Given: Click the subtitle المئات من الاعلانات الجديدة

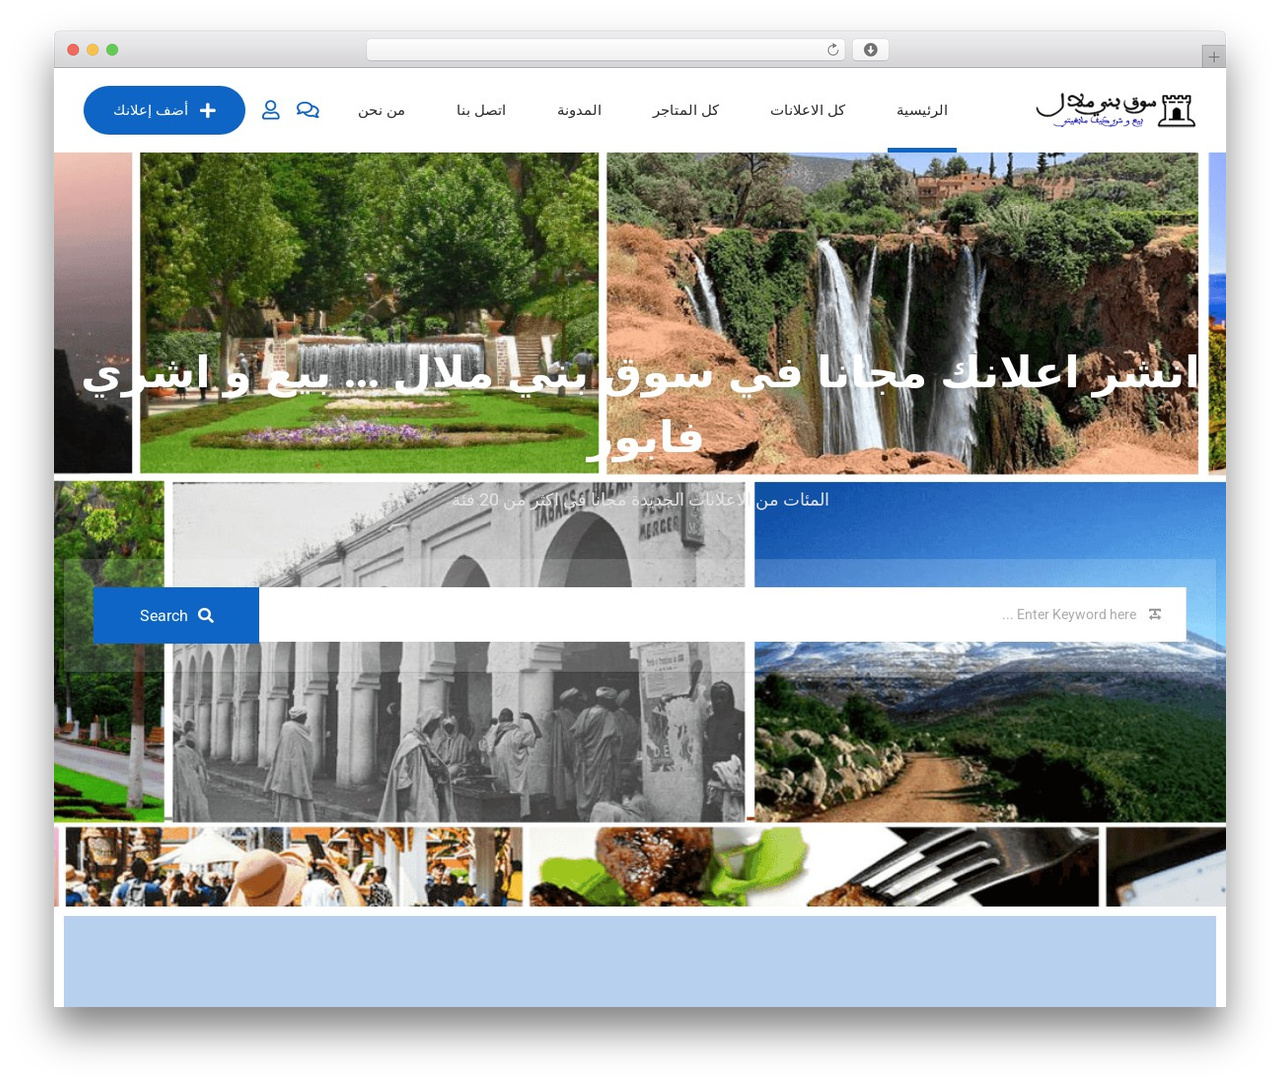Looking at the screenshot, I should [x=640, y=499].
